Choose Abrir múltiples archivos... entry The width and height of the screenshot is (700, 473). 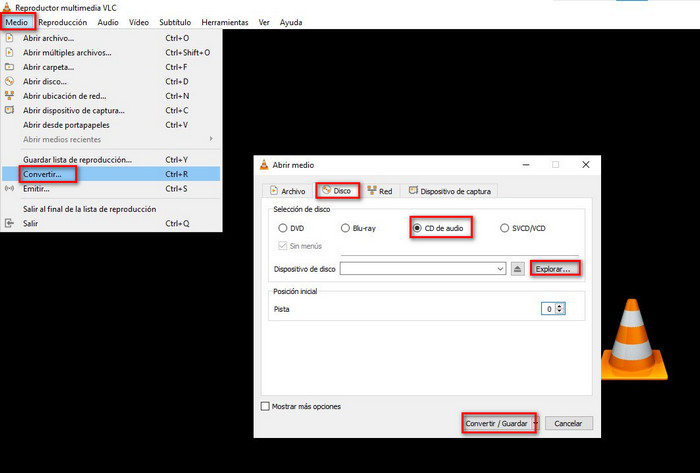(x=111, y=53)
